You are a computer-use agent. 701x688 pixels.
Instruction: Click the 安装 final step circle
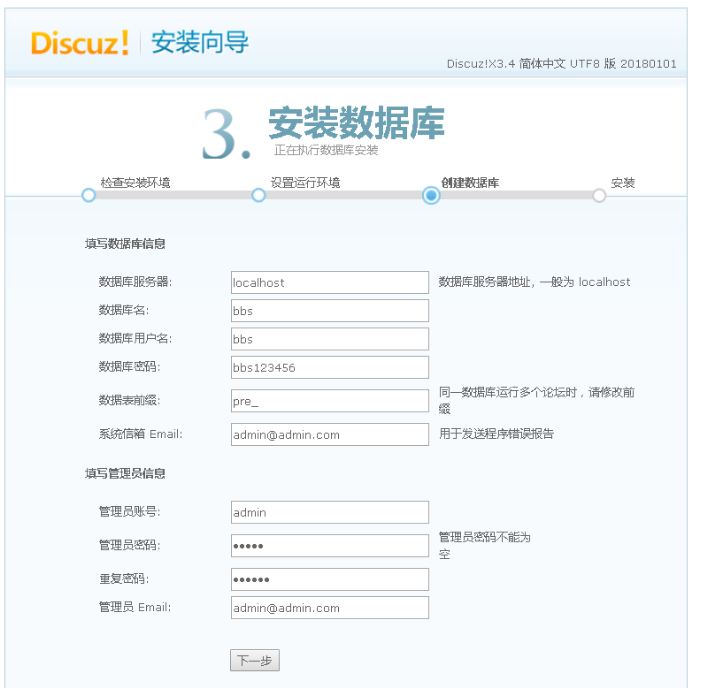click(x=599, y=195)
